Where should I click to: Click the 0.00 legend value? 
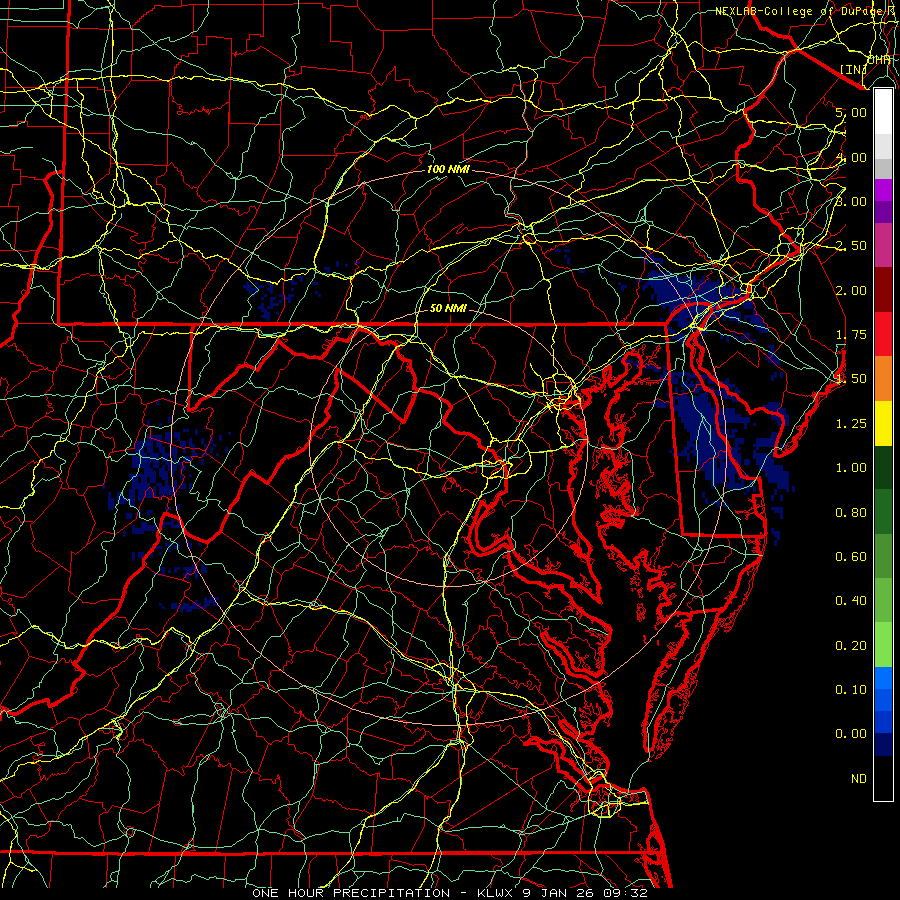click(x=851, y=734)
